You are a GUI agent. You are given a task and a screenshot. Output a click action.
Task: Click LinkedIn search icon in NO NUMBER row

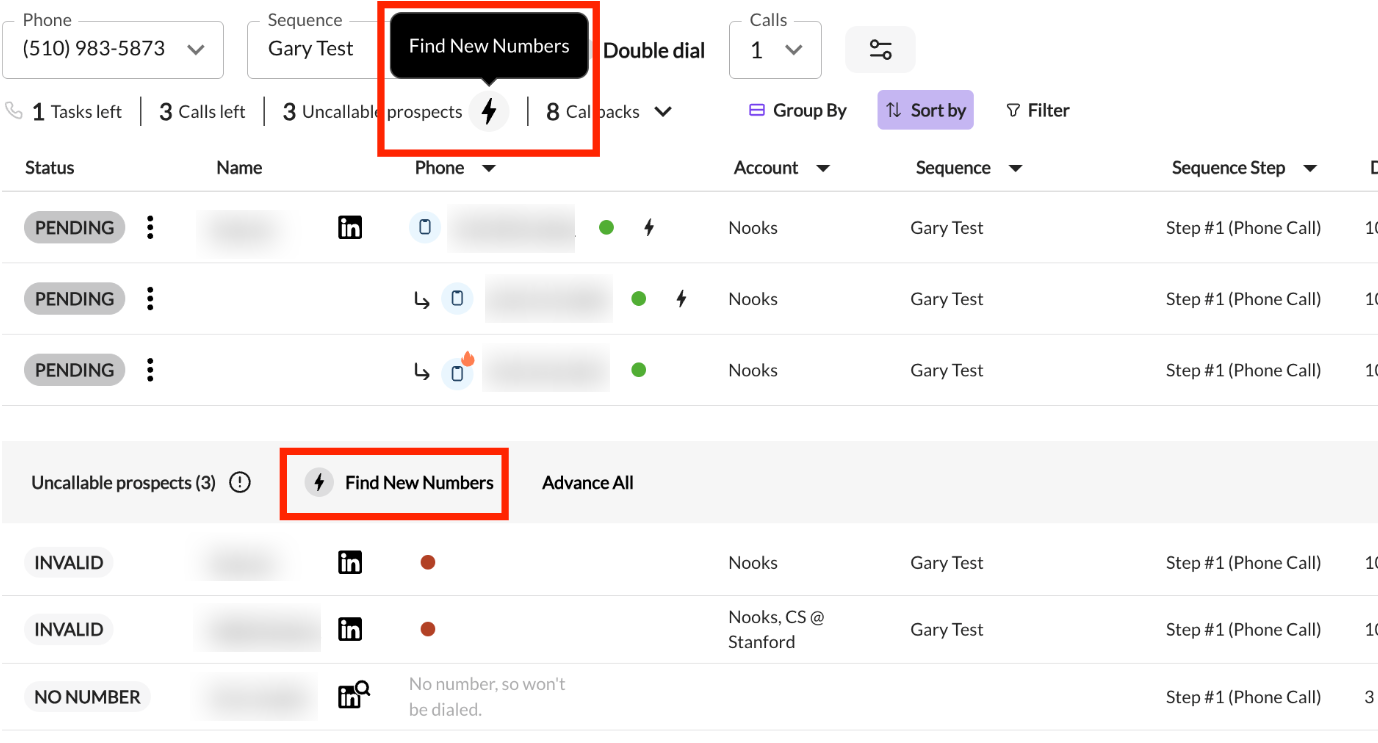[x=353, y=695]
